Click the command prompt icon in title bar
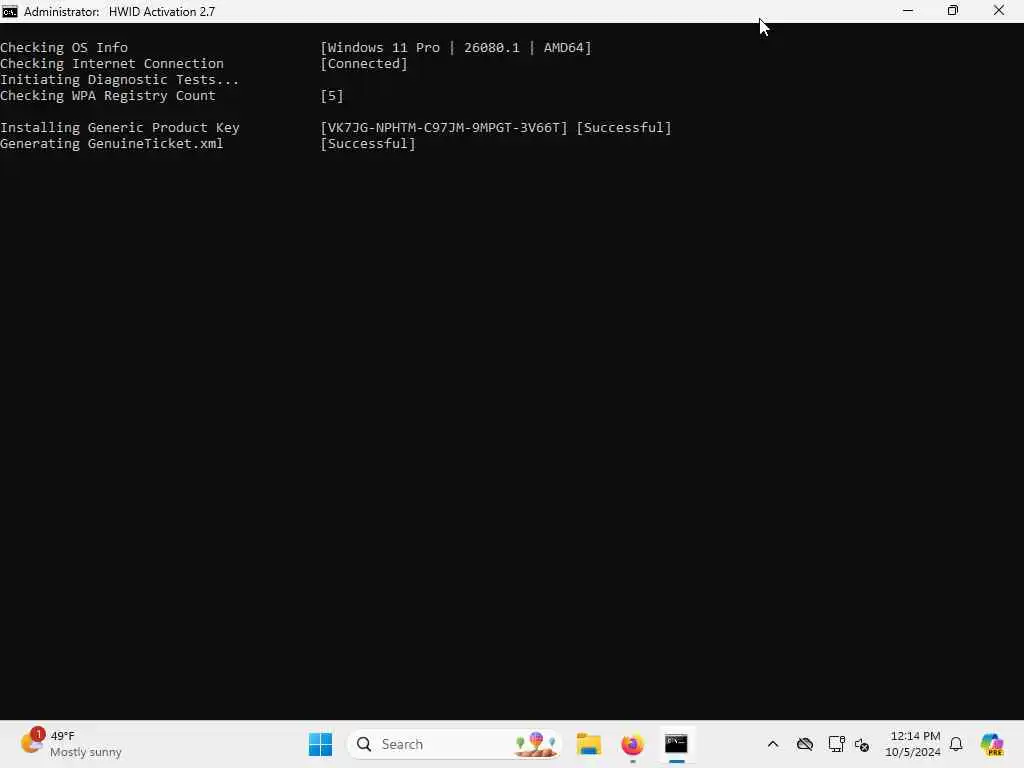1024x768 pixels. [x=9, y=11]
